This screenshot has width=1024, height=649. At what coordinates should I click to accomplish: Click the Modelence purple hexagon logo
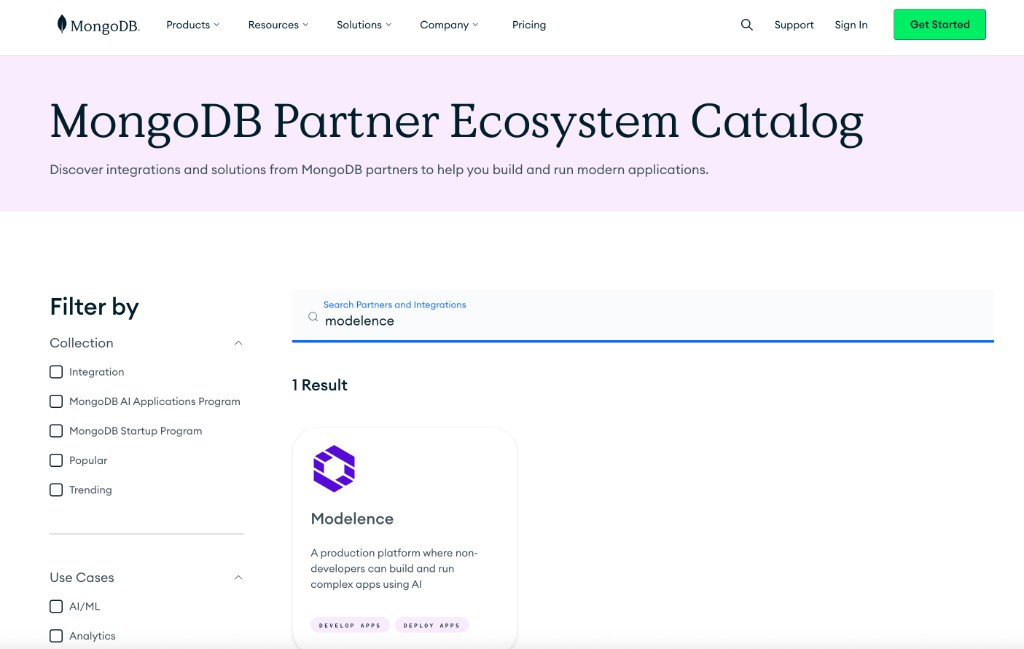pos(334,468)
